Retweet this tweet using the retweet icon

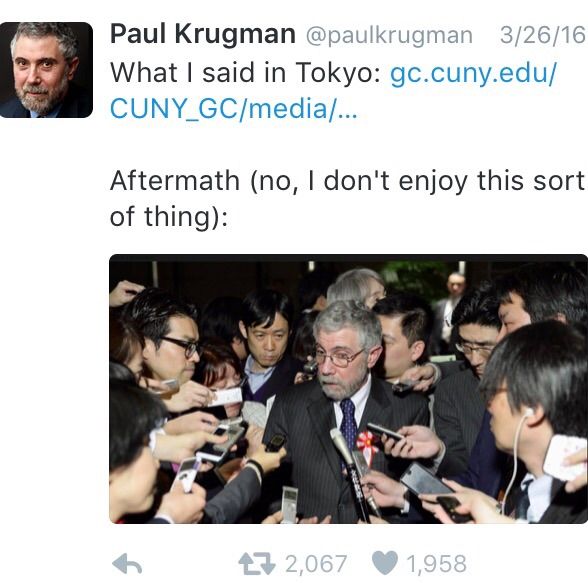[x=257, y=564]
